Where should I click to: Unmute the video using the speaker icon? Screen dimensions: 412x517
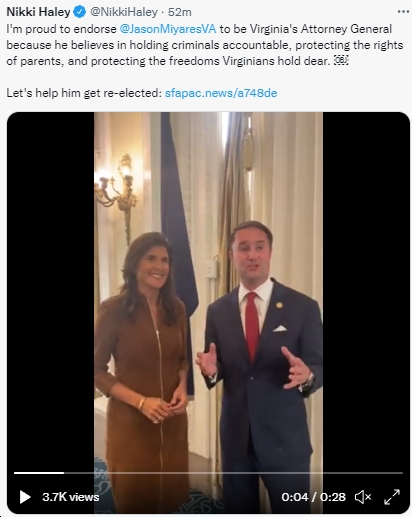tap(363, 497)
